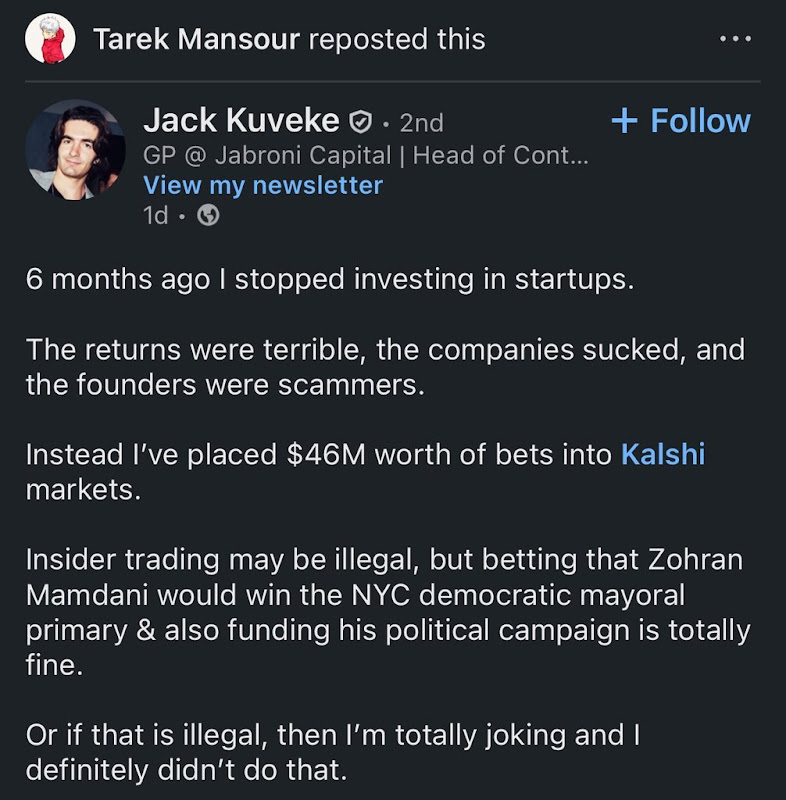The height and width of the screenshot is (800, 786).
Task: Open the "View my newsletter" link
Action: click(263, 185)
